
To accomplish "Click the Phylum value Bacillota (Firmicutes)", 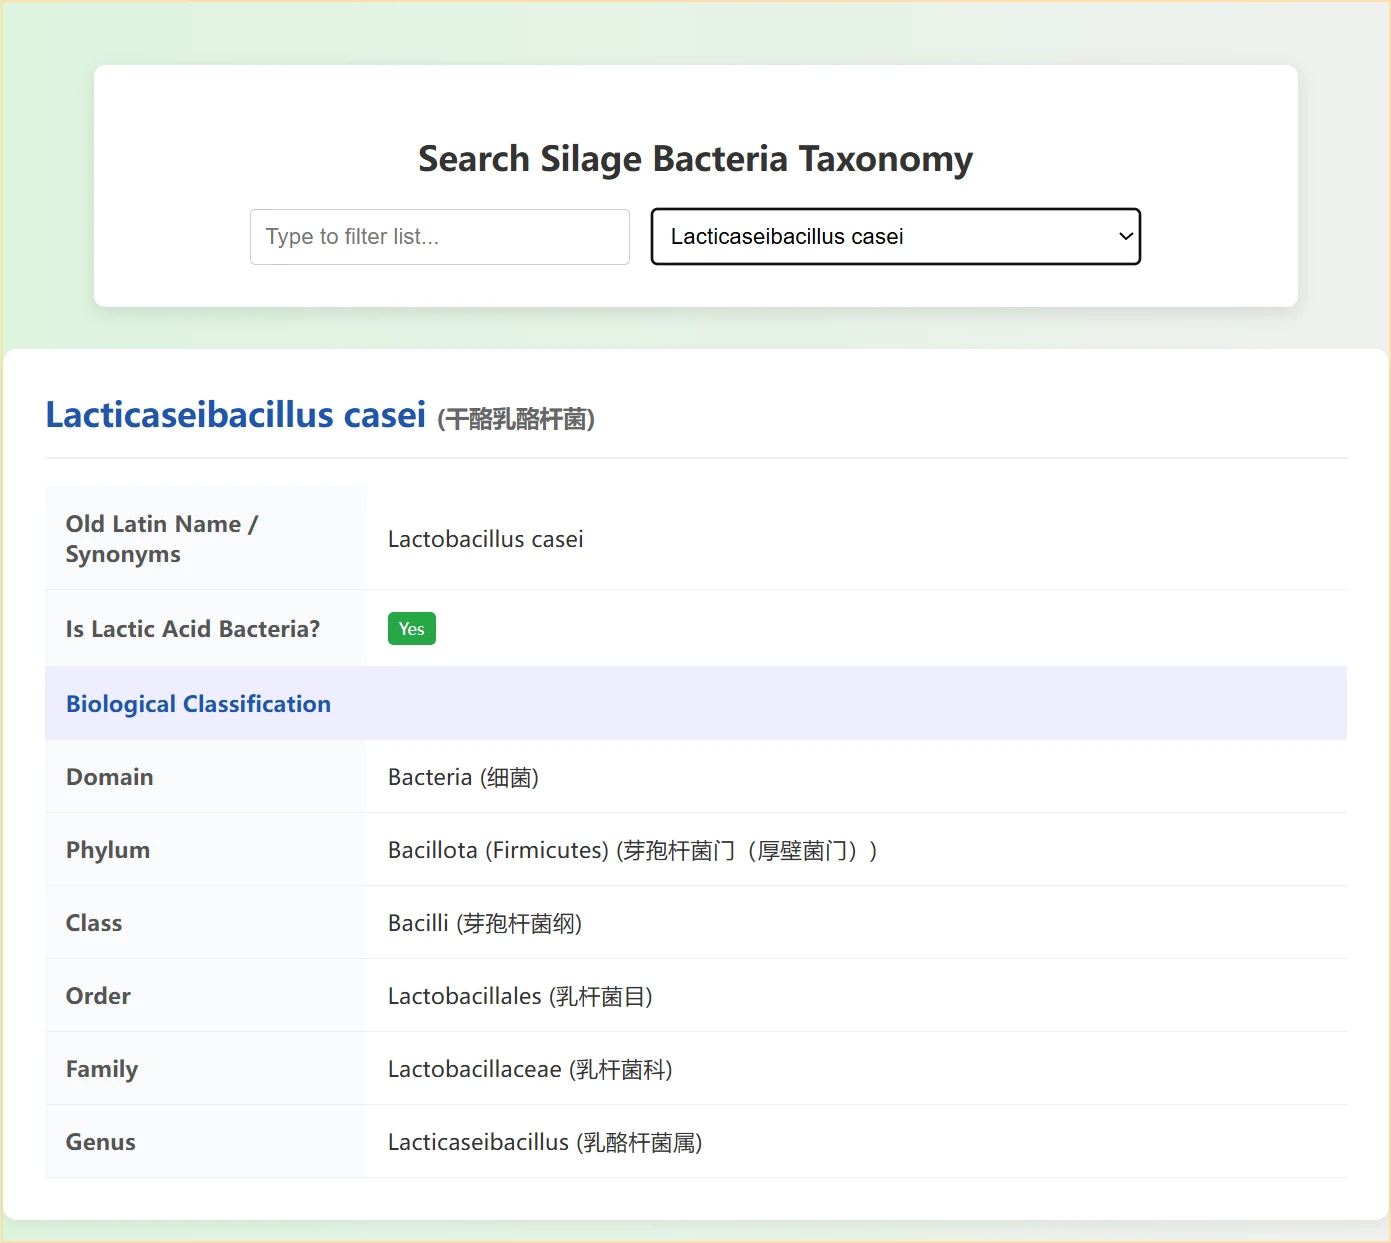I will pos(632,850).
